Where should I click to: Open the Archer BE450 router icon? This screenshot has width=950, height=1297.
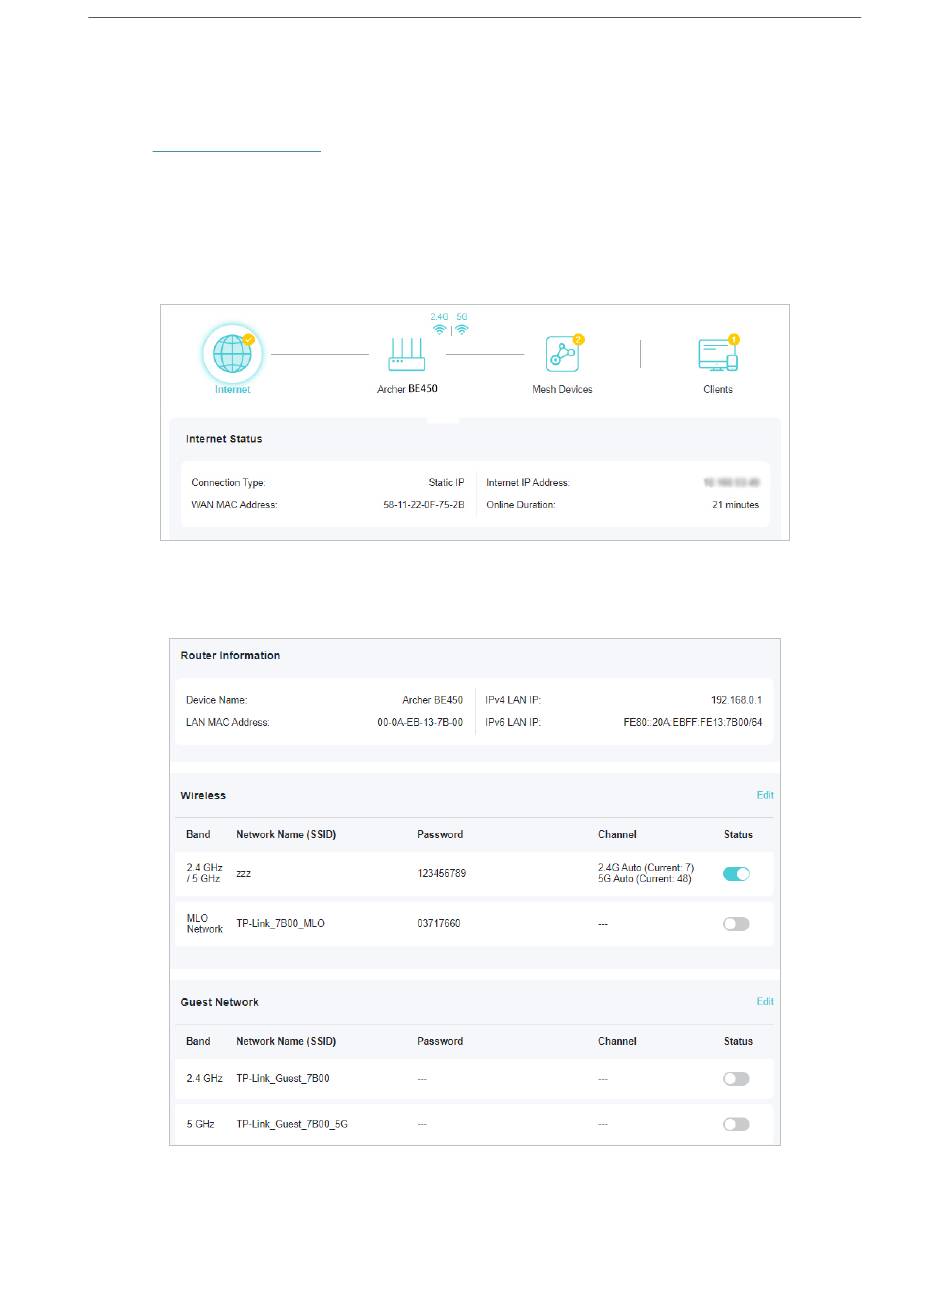coord(407,354)
